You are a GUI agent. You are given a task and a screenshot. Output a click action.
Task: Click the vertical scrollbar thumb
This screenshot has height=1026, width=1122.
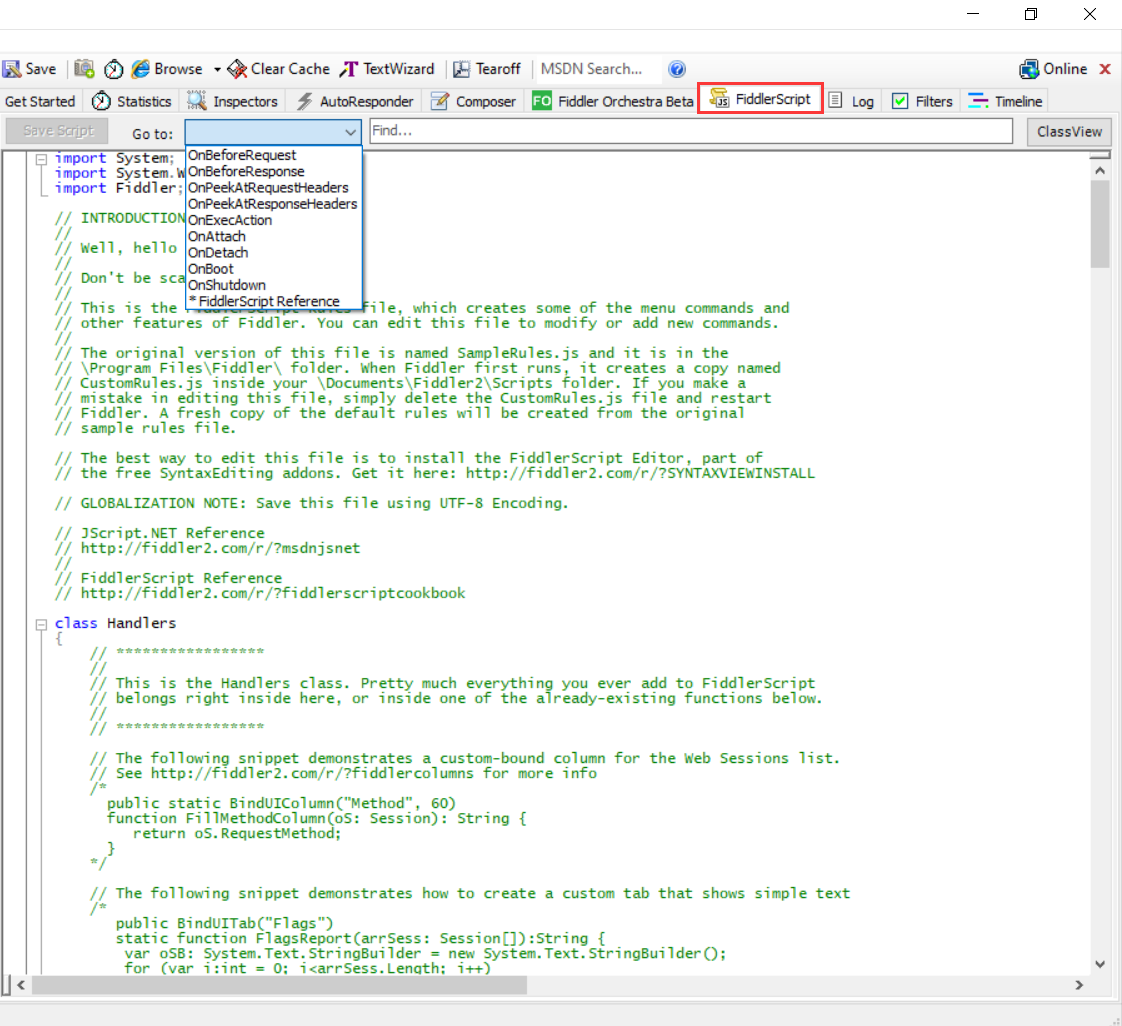coord(1100,224)
